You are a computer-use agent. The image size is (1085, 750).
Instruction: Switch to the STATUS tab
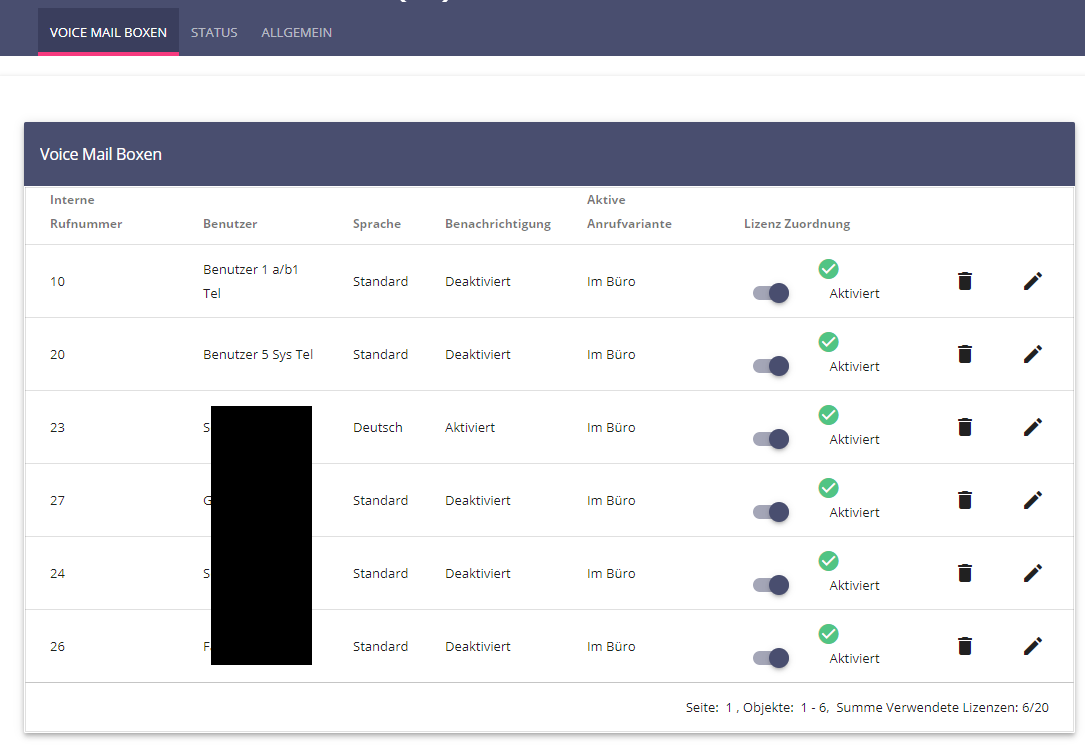[214, 33]
